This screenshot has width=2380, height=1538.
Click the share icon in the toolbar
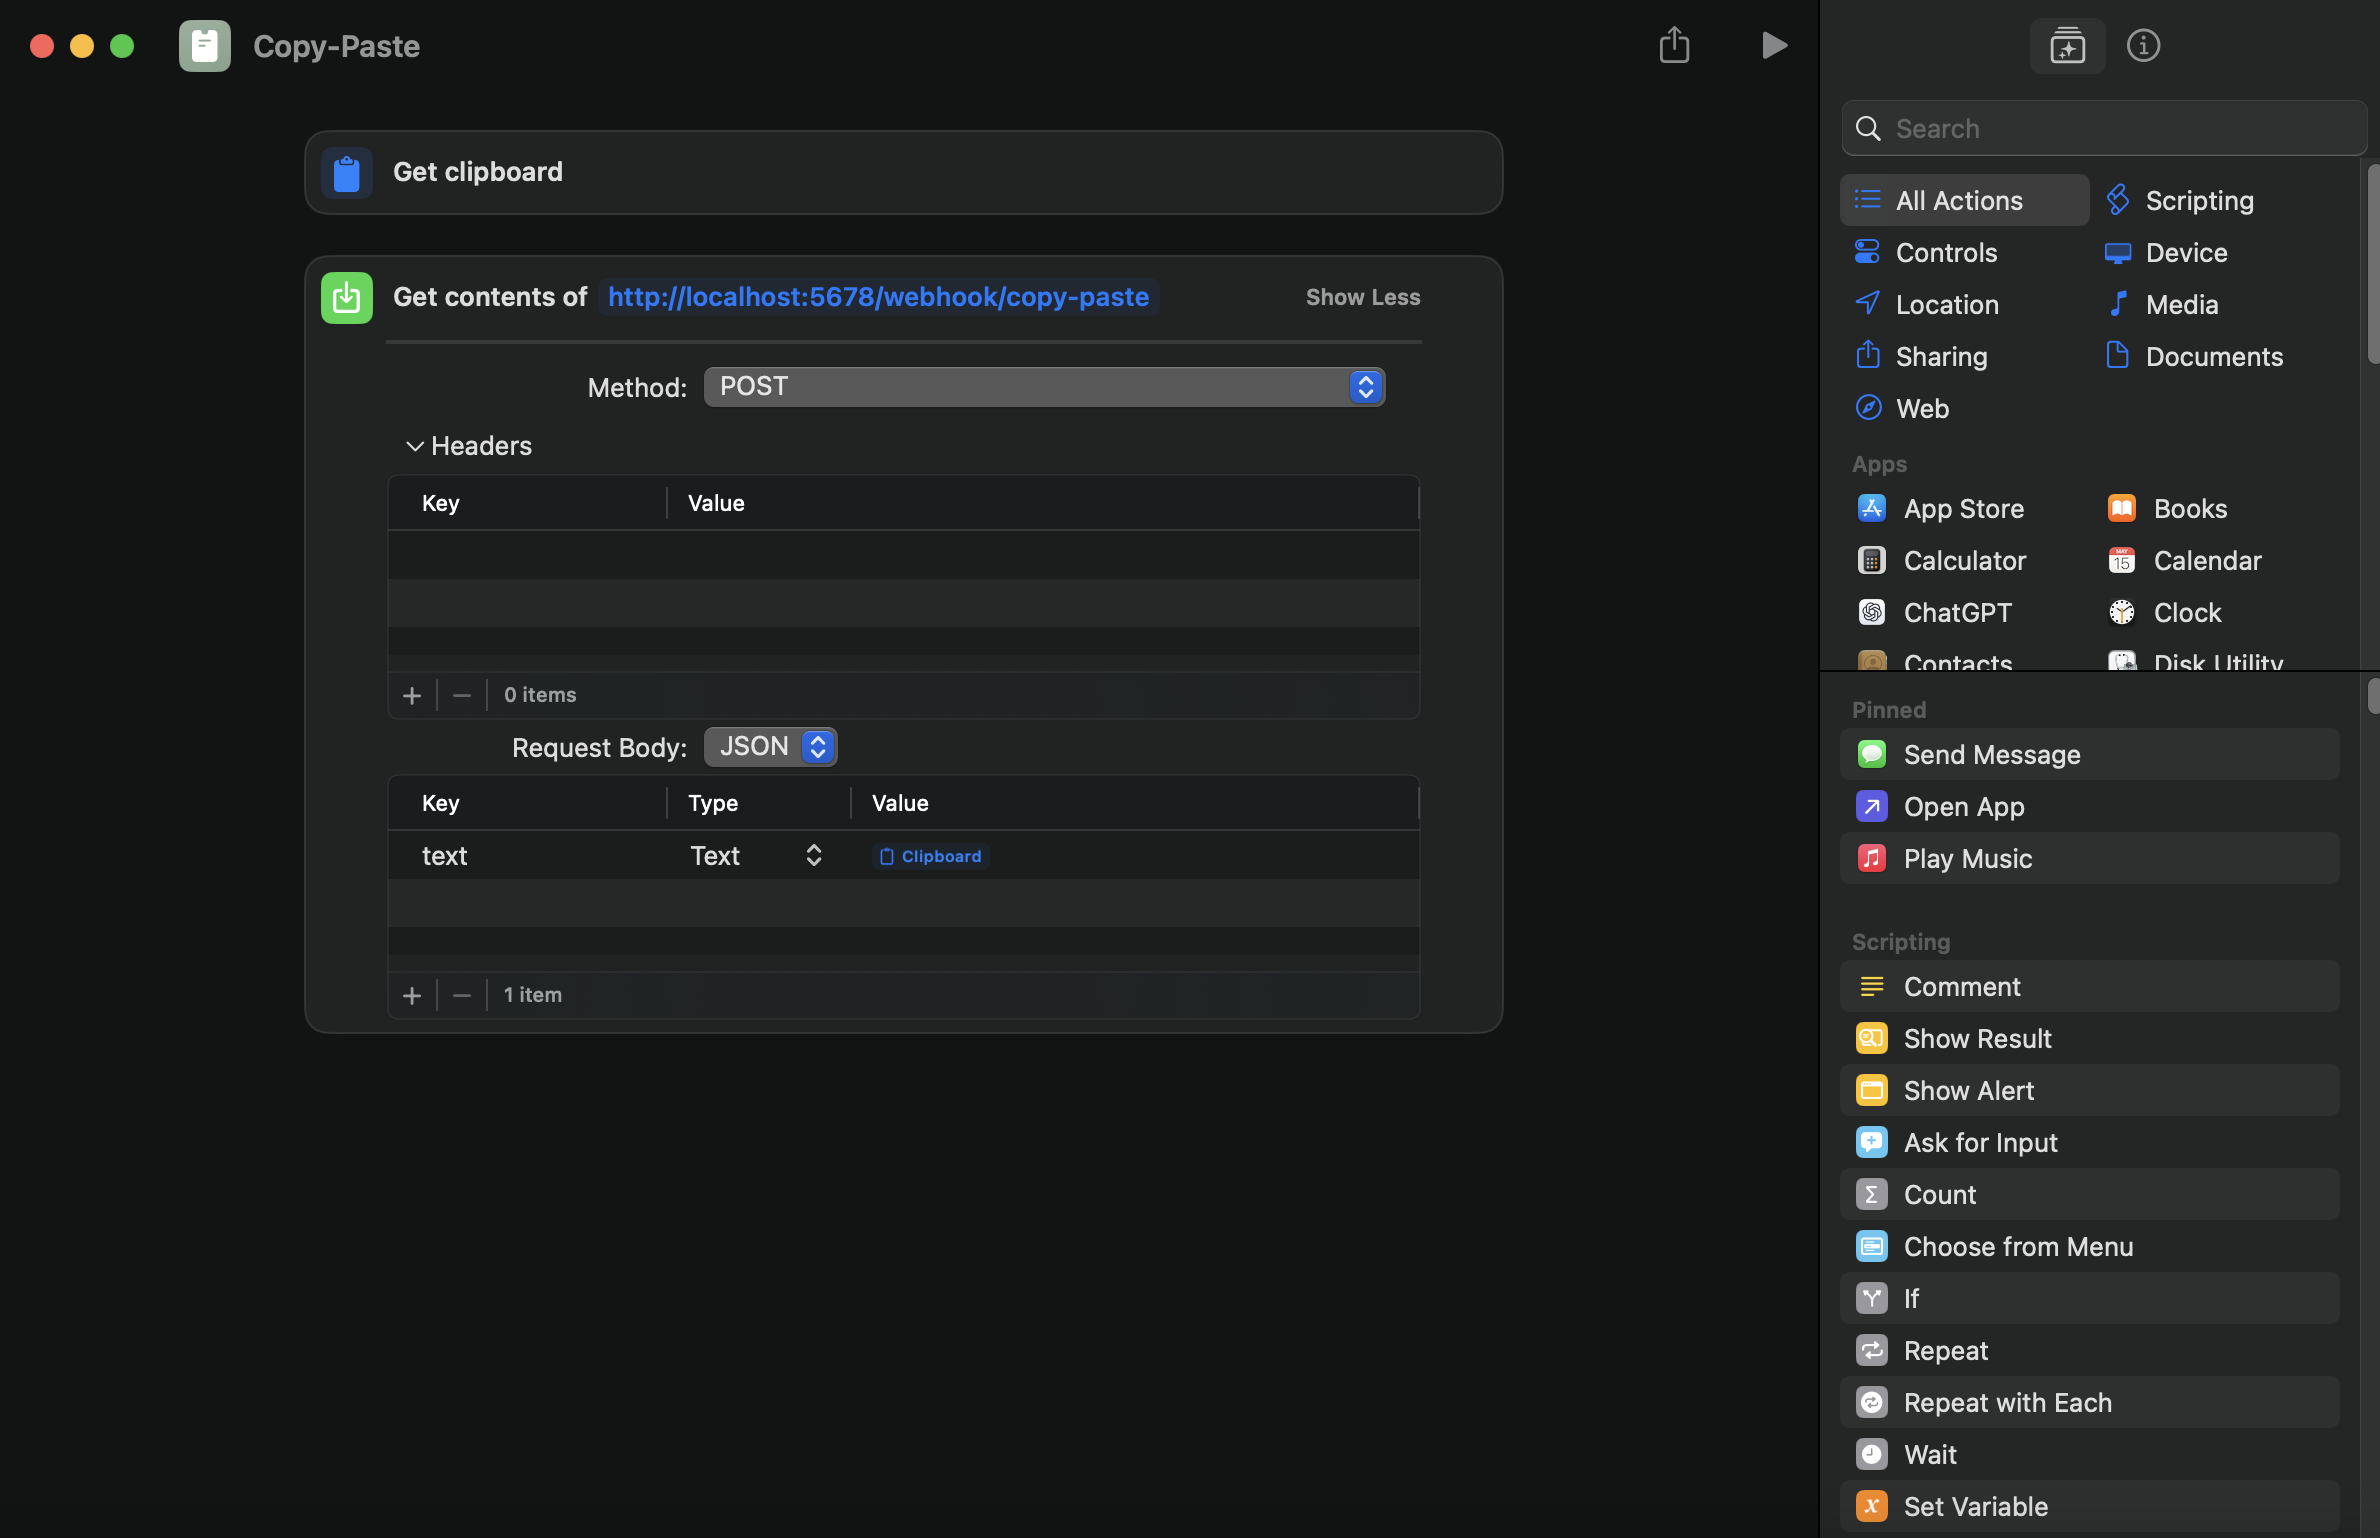(1674, 46)
